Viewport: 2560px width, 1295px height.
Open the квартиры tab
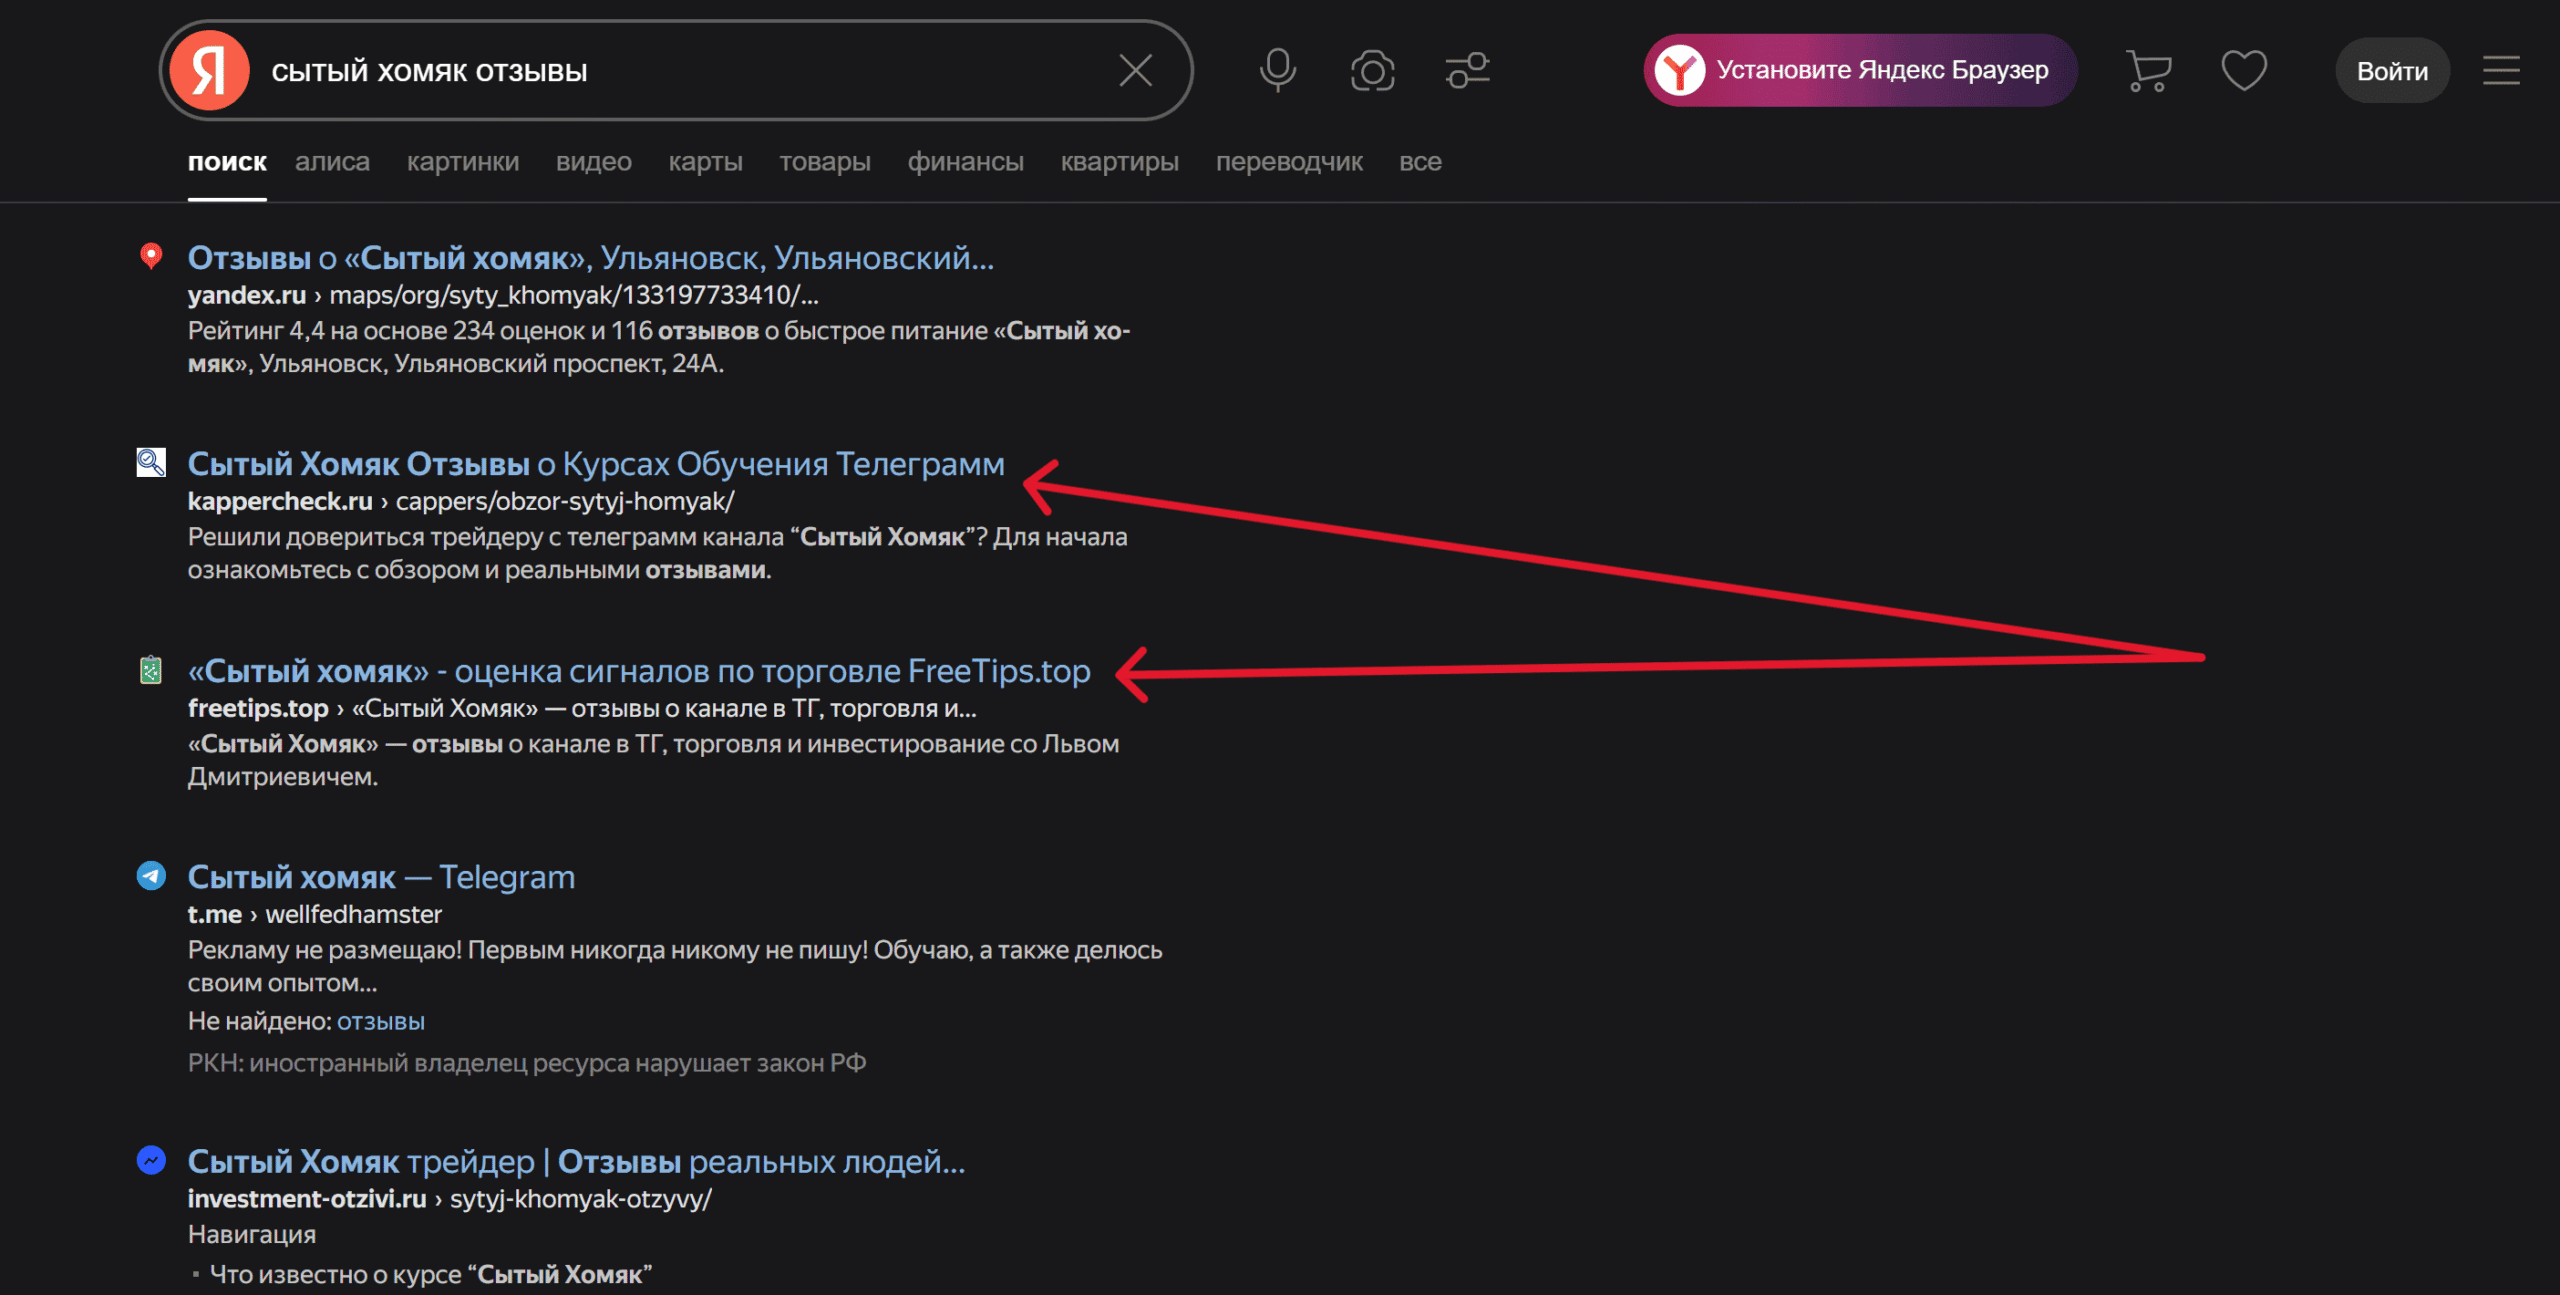pyautogui.click(x=1120, y=162)
